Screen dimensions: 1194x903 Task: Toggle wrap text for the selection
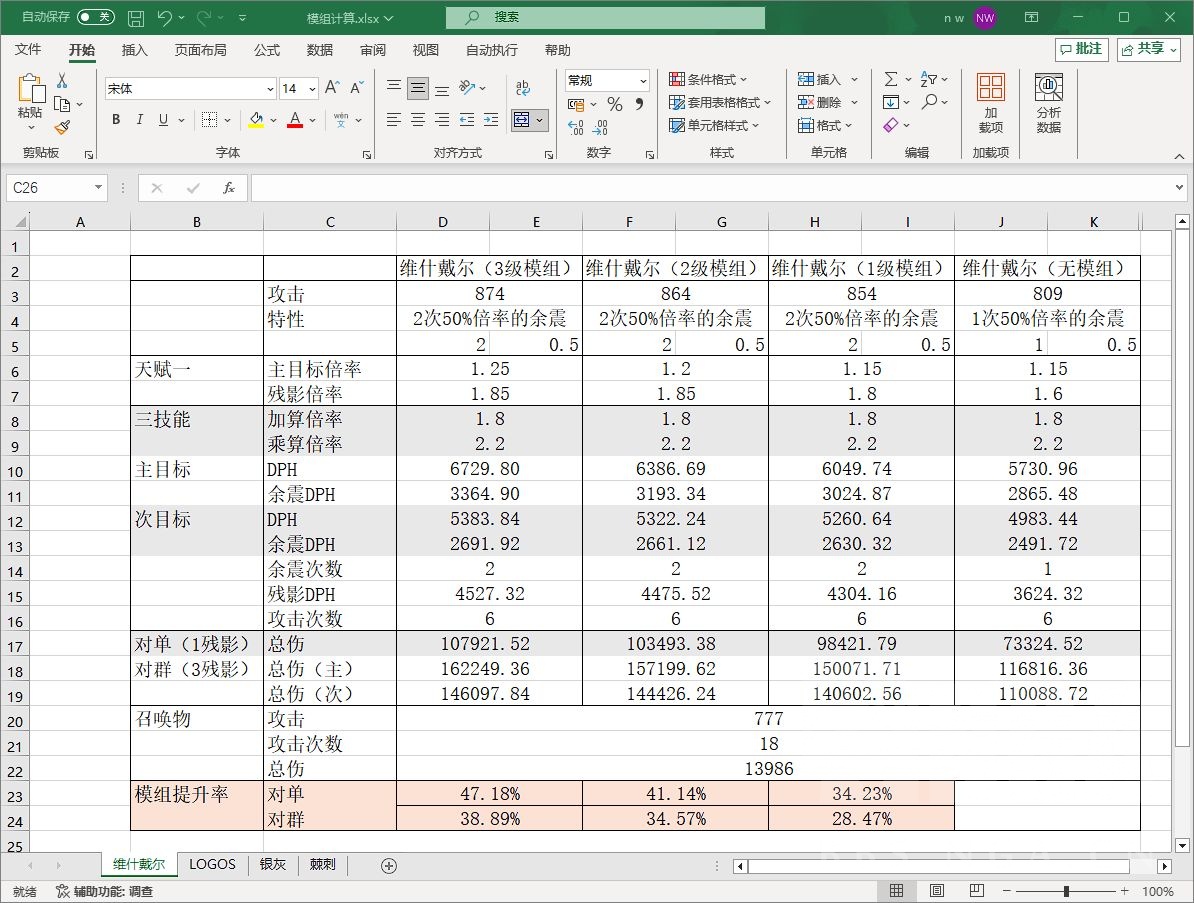[522, 88]
